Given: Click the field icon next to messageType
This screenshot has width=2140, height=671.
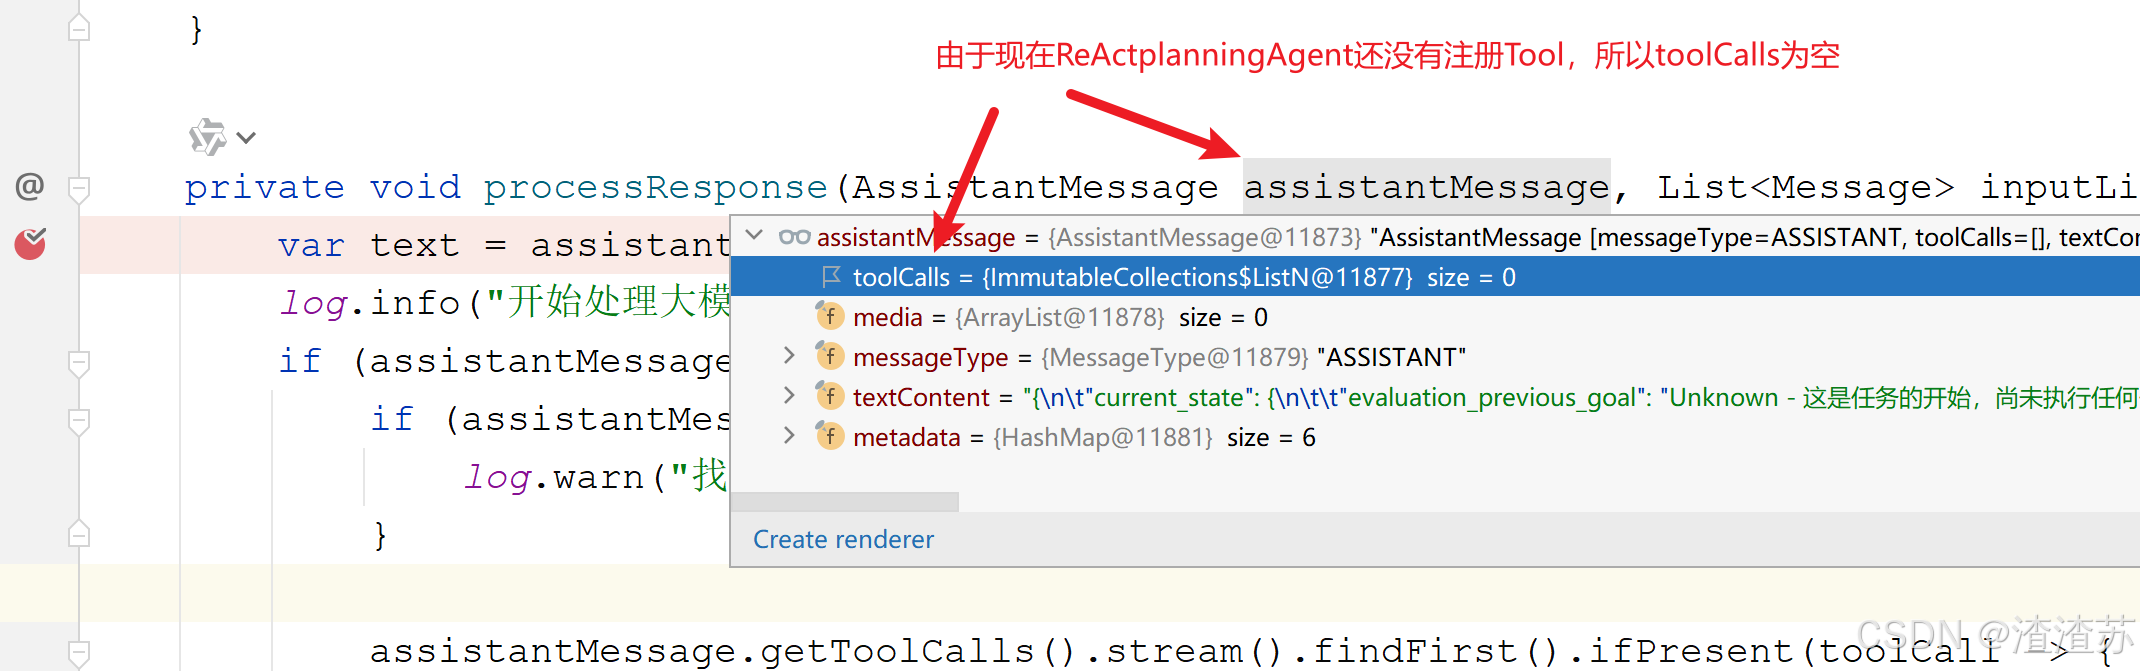Looking at the screenshot, I should [x=829, y=356].
